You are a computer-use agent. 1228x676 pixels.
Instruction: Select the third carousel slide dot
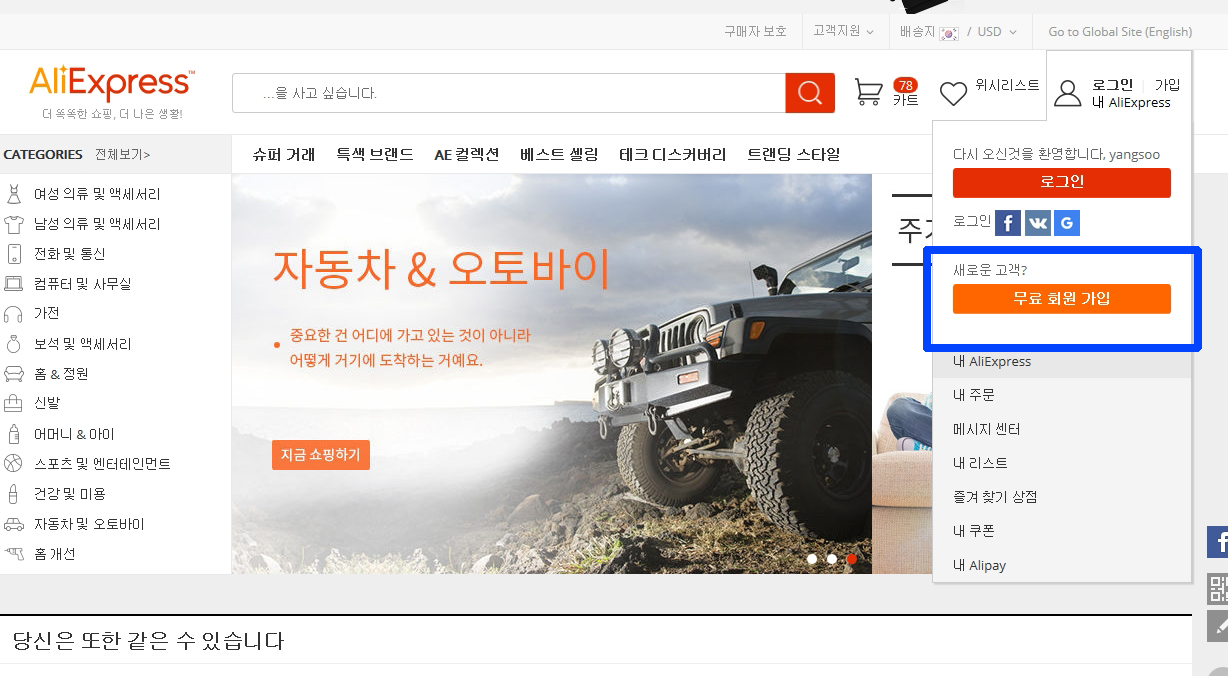point(852,559)
